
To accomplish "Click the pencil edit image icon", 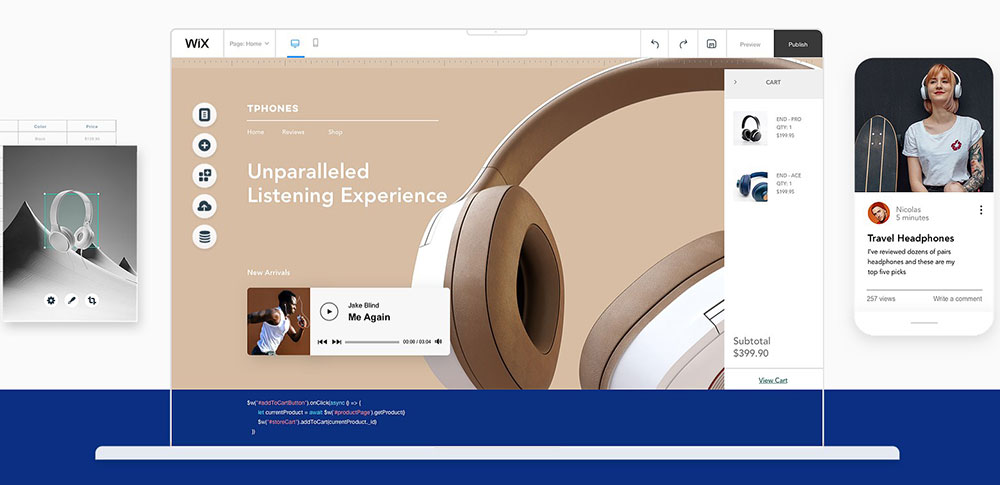I will 71,300.
